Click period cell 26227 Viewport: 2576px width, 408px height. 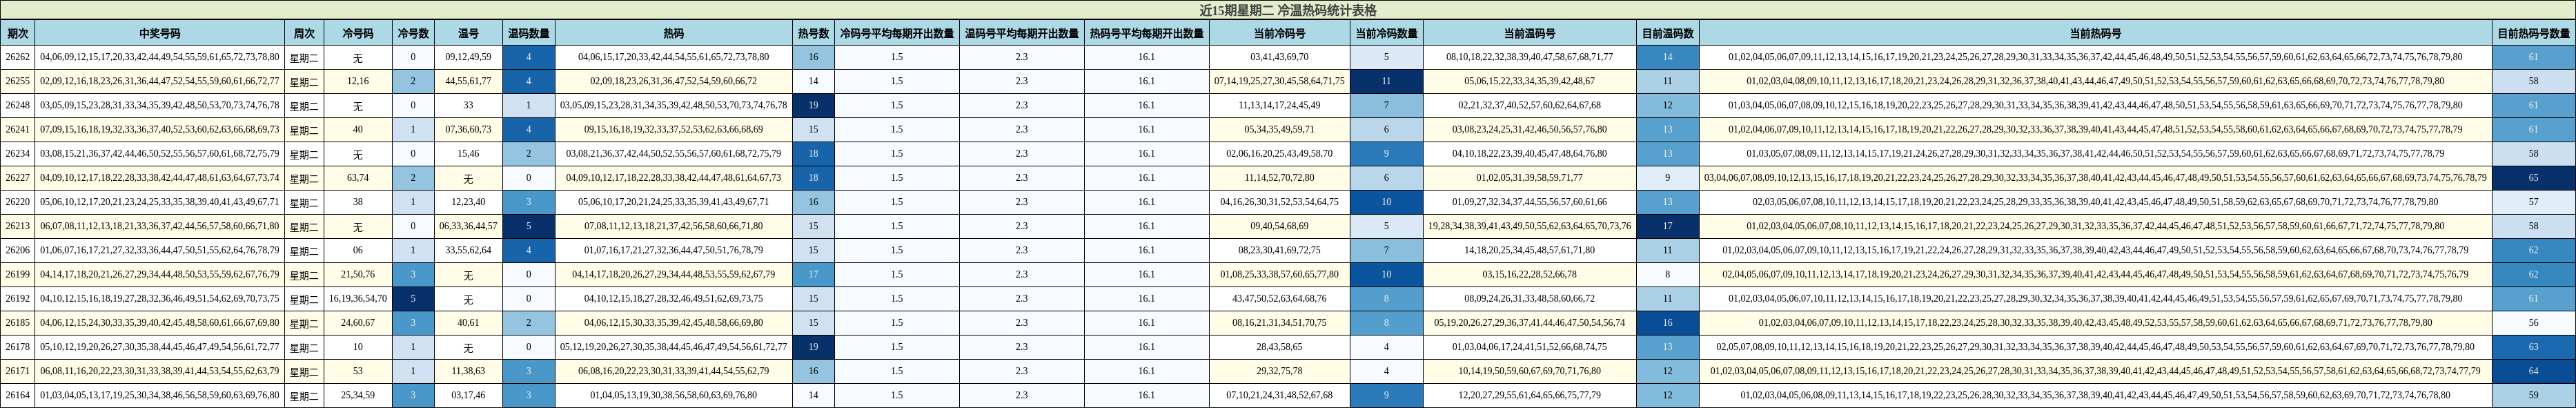[18, 178]
